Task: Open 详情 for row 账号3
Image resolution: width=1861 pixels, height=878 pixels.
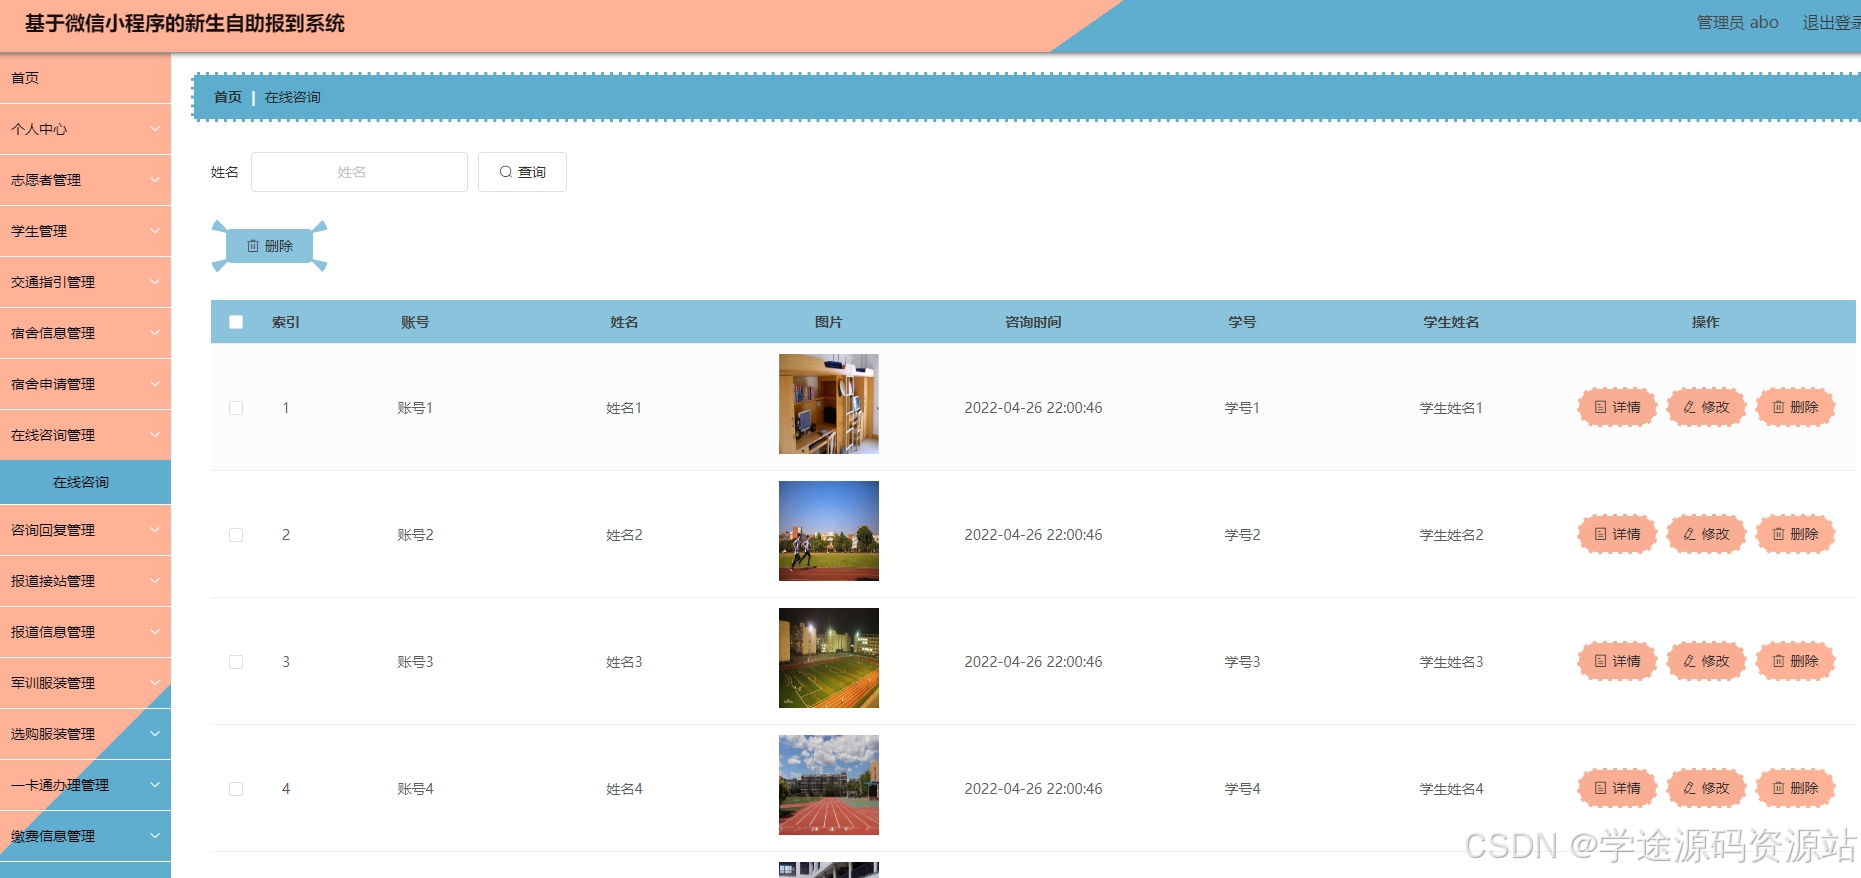Action: (1617, 661)
